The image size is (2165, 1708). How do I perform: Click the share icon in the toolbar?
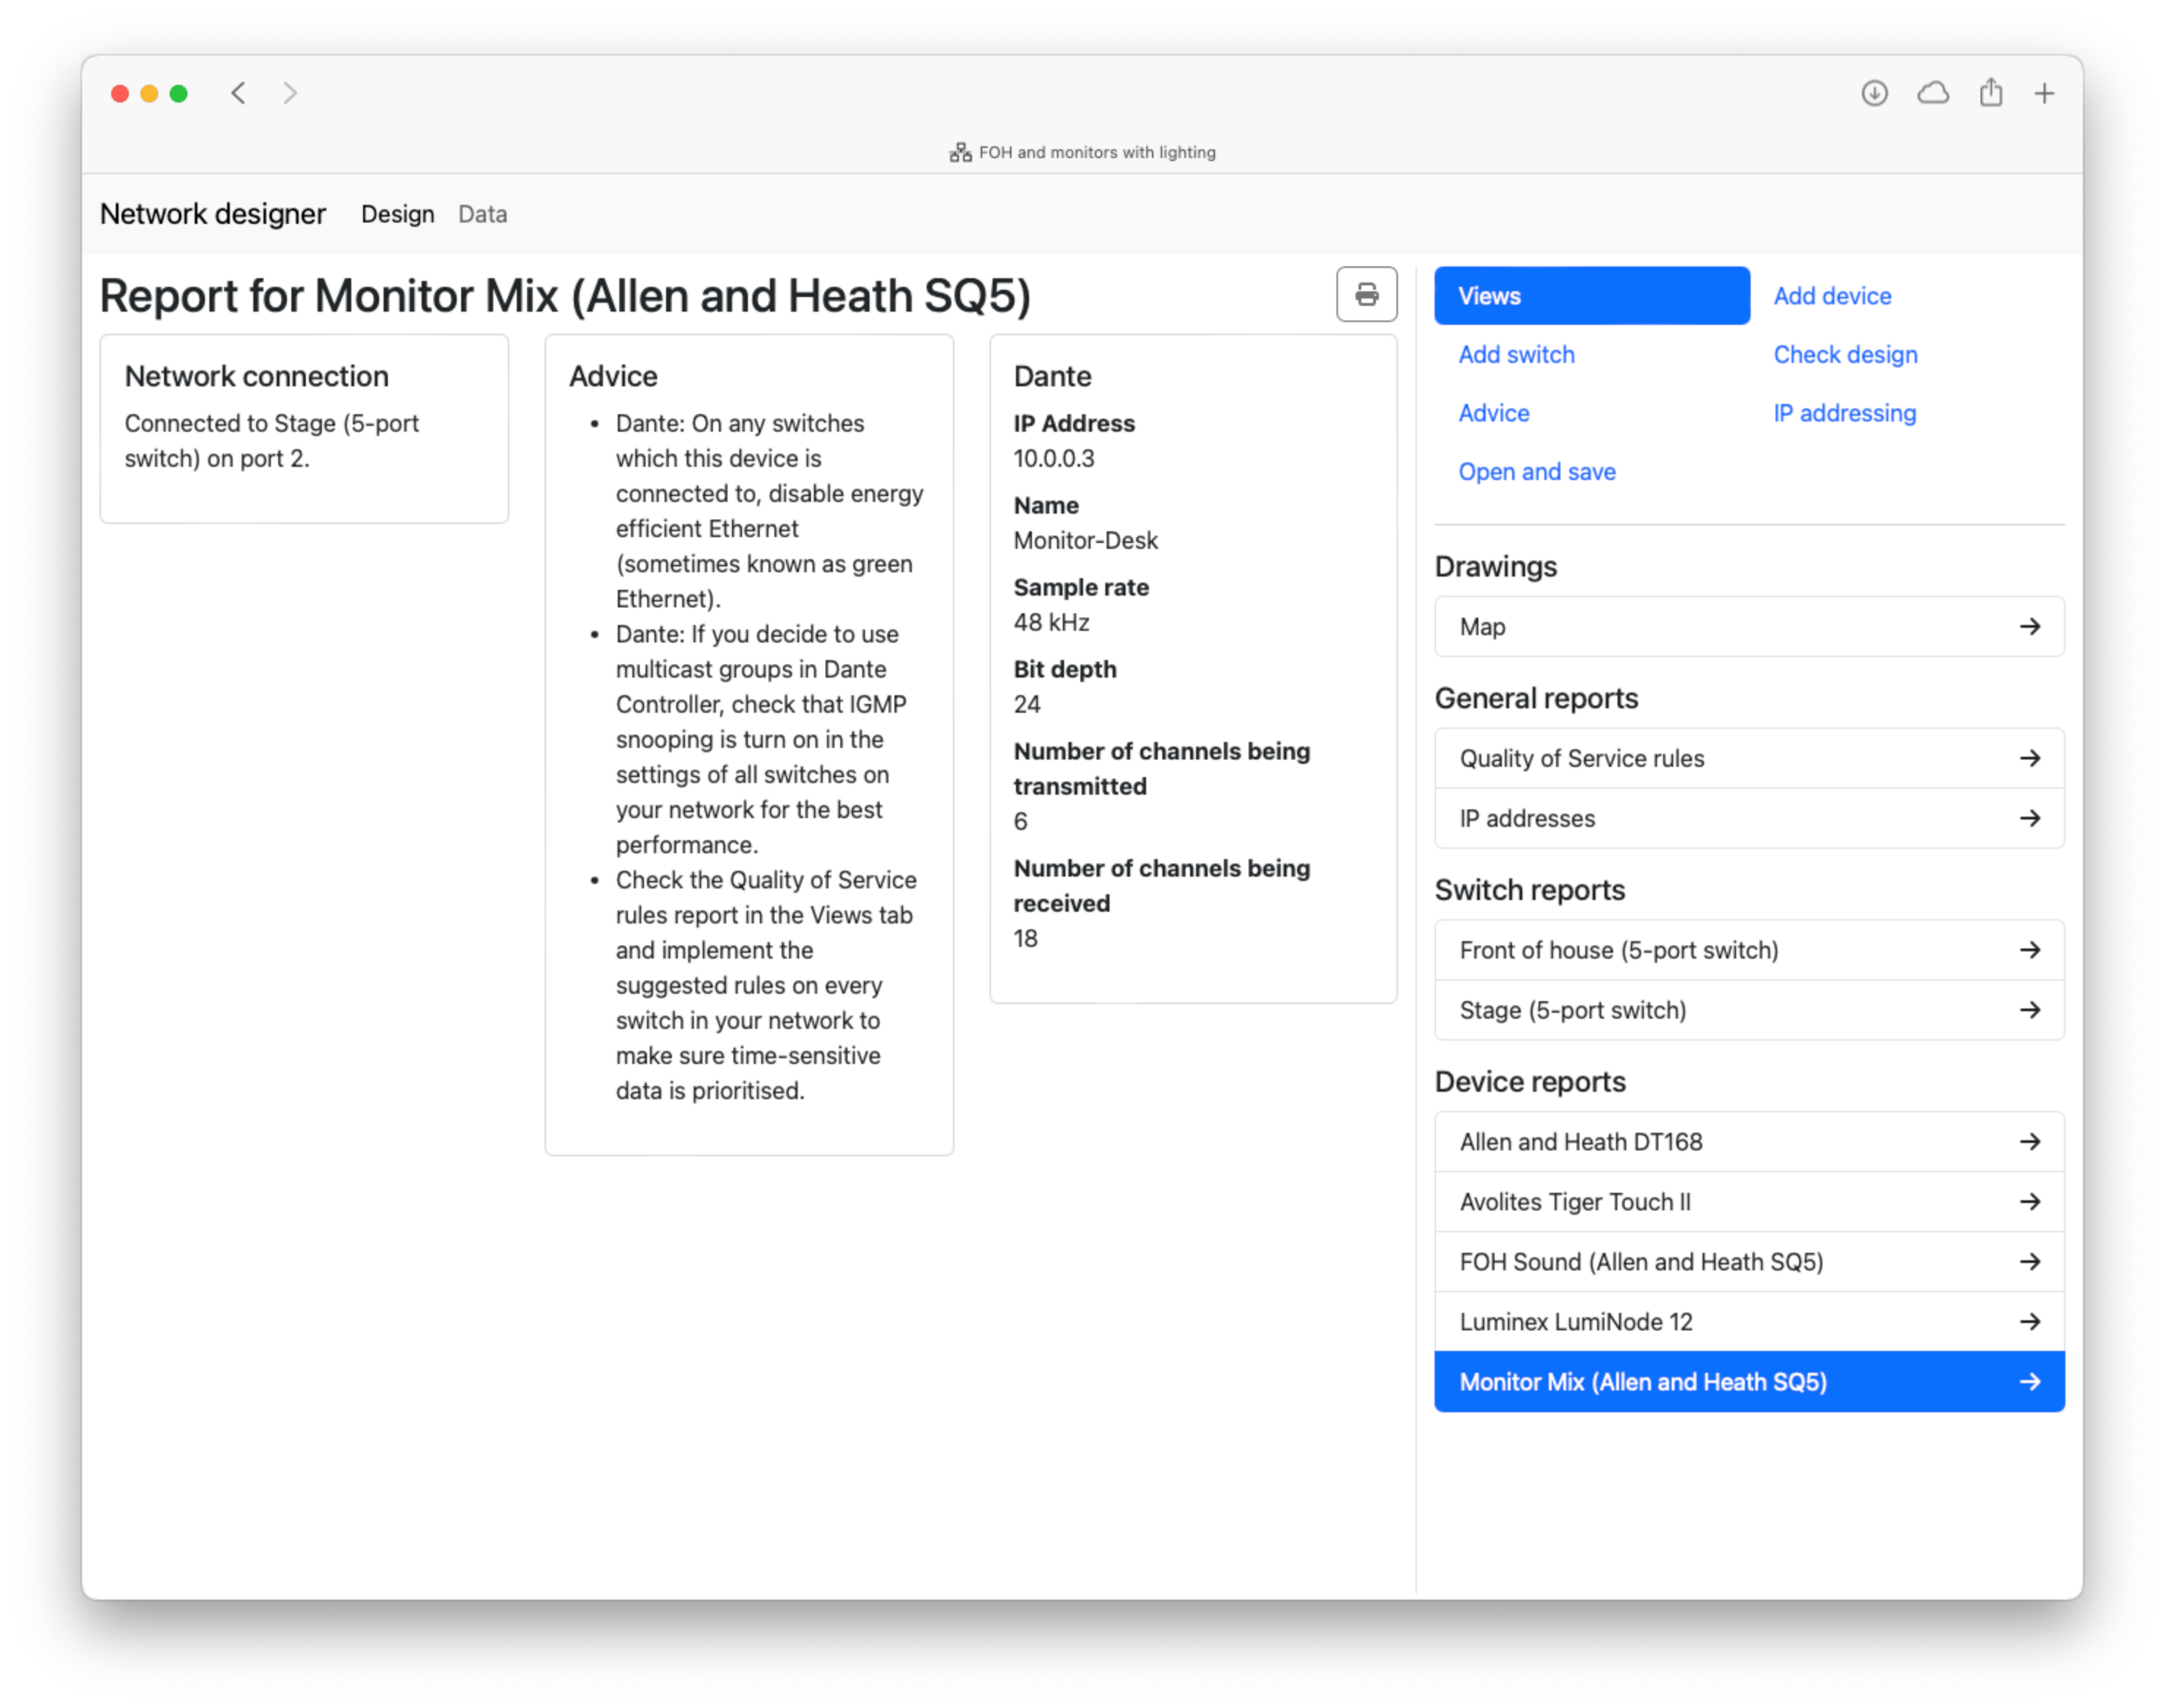pyautogui.click(x=1990, y=93)
